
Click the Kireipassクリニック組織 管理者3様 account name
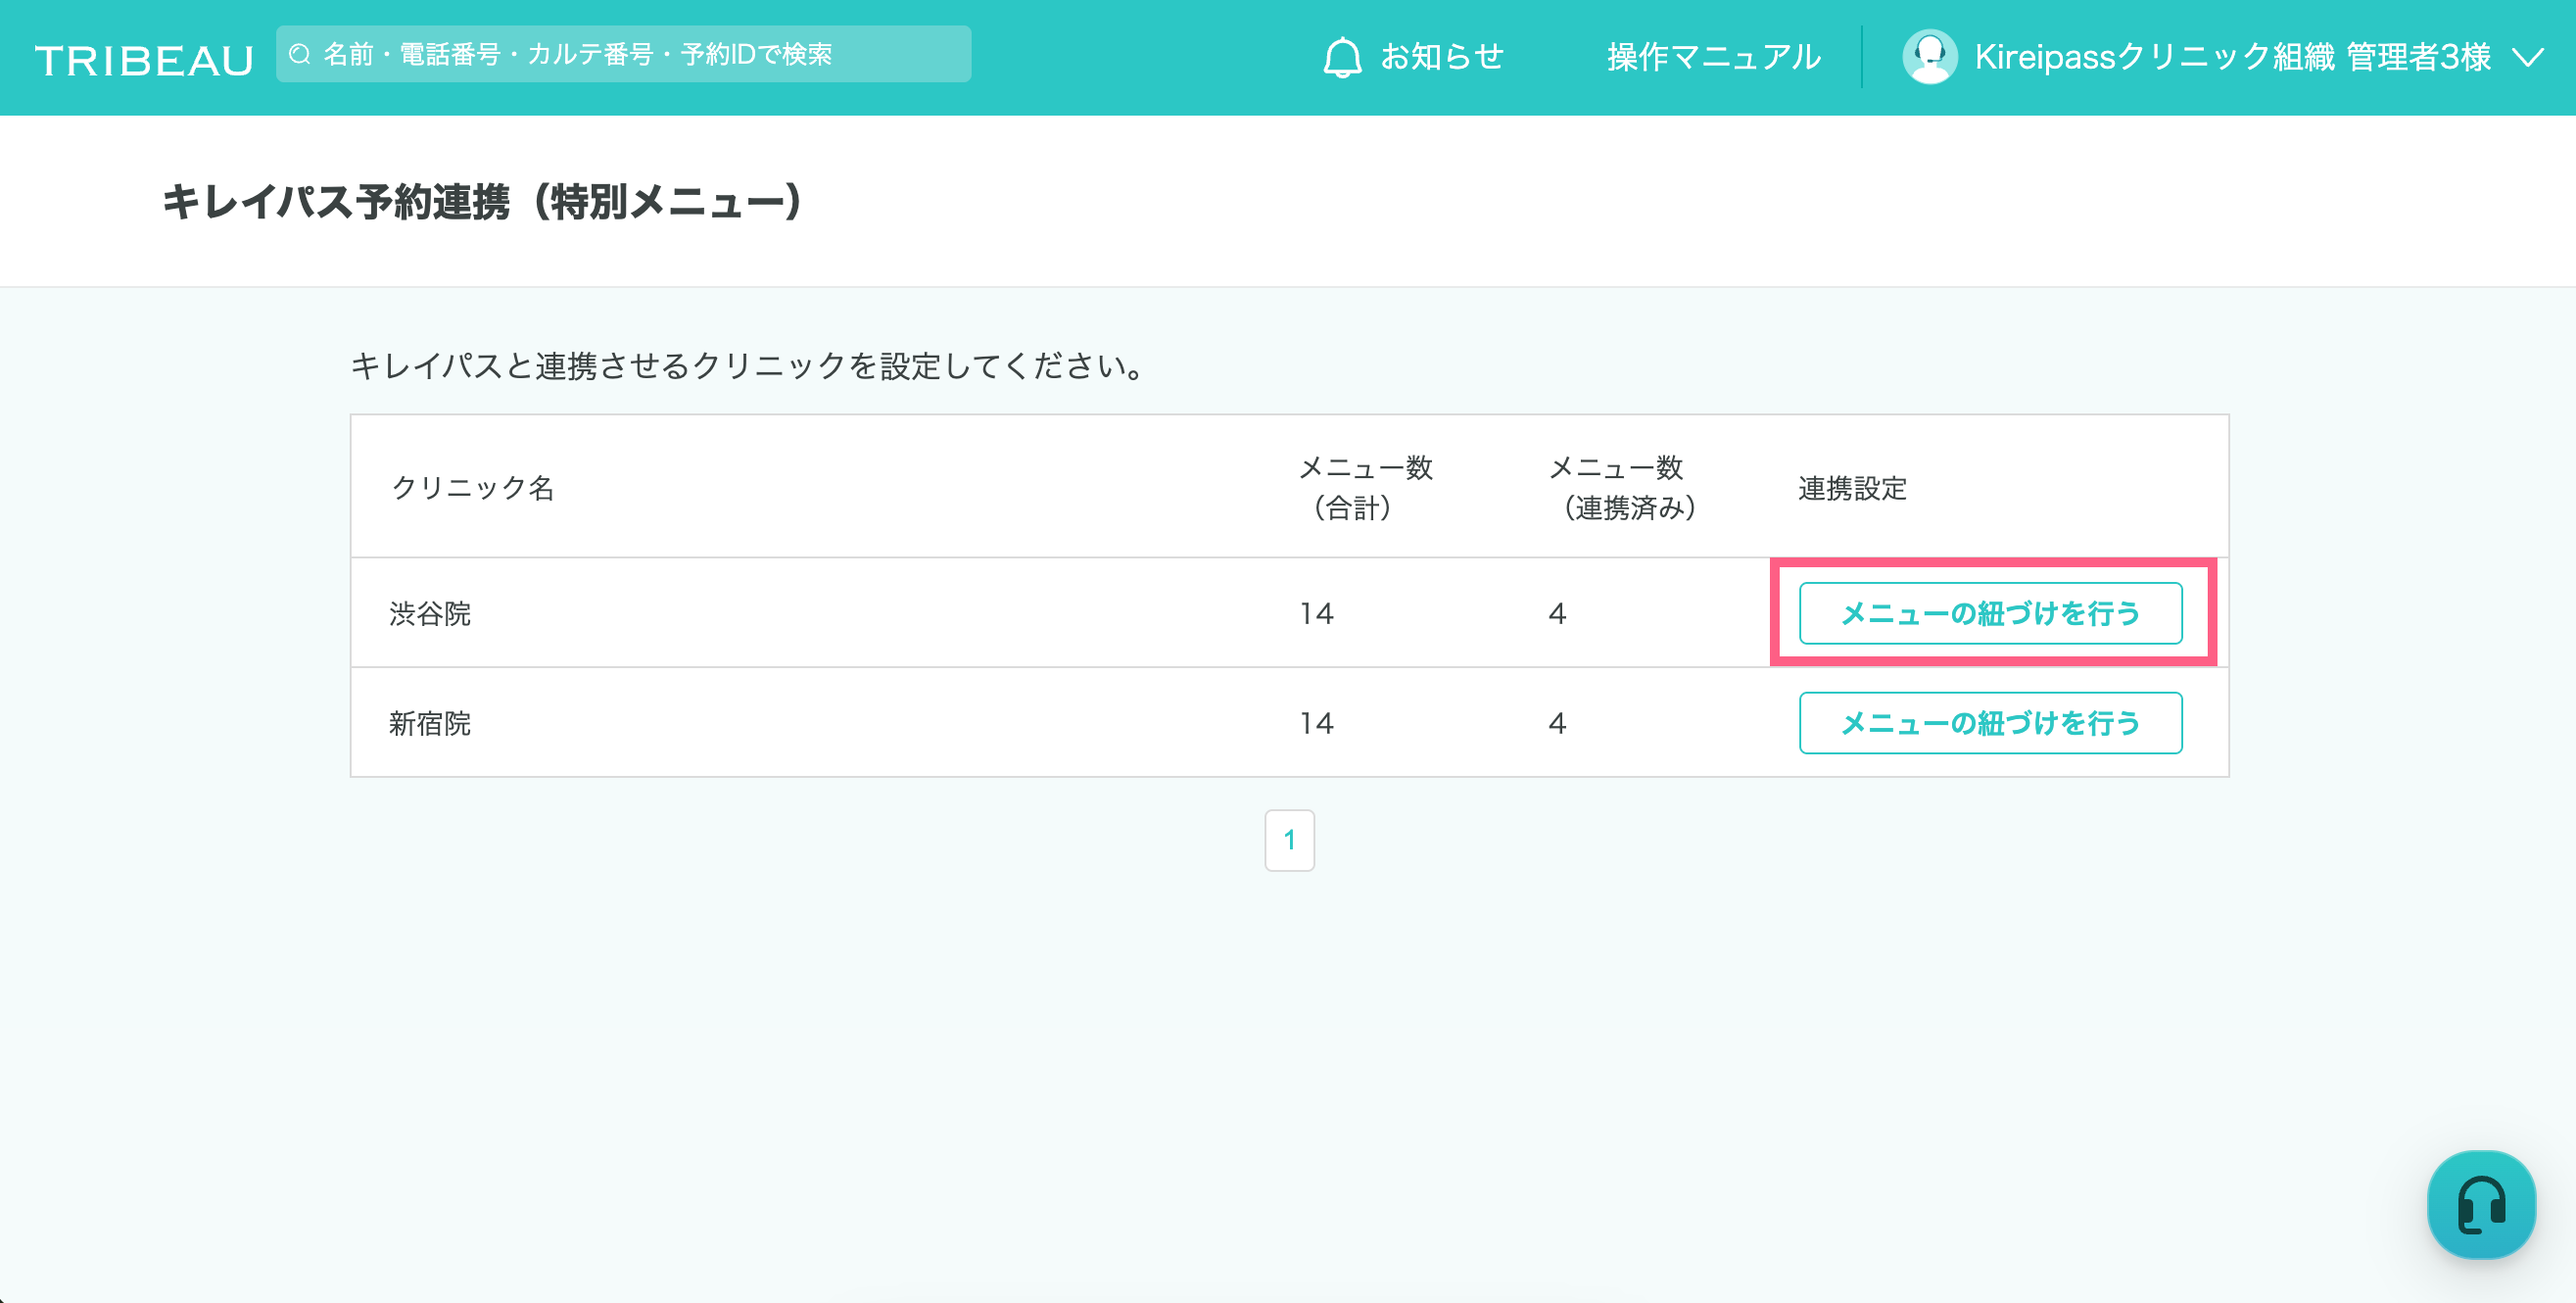coord(2232,57)
